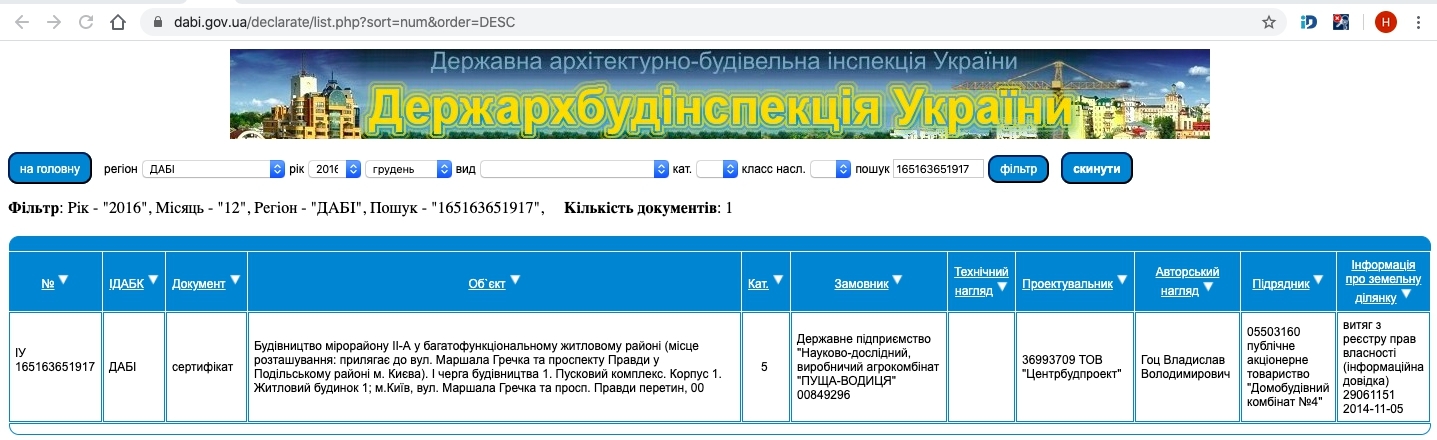Click the sort arrow next to Підрядник
Screen dimensions: 1437x440
coord(1318,281)
